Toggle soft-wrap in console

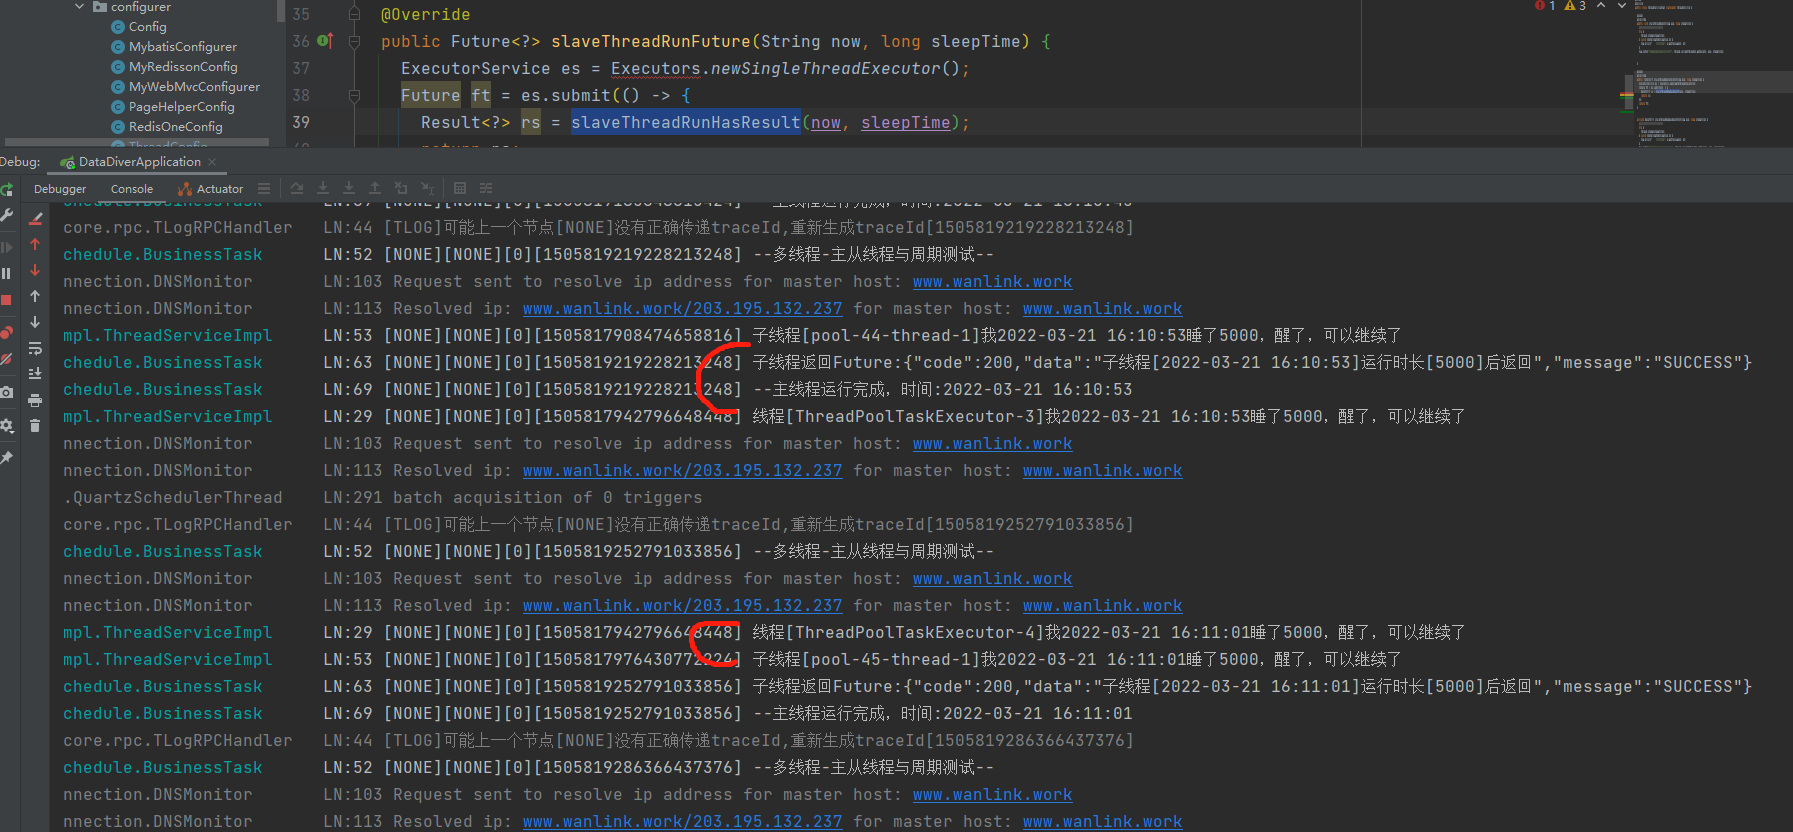(x=35, y=348)
